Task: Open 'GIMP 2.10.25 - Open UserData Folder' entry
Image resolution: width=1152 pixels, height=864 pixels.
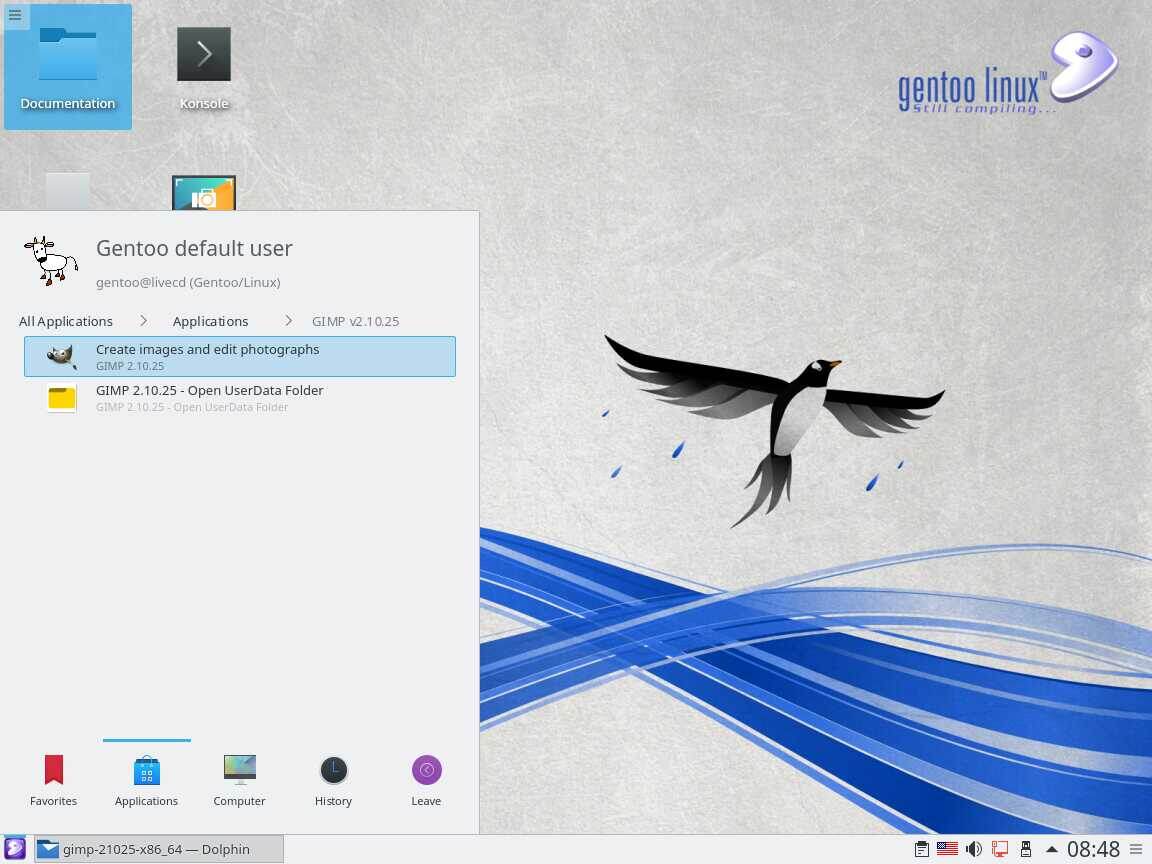Action: (x=240, y=397)
